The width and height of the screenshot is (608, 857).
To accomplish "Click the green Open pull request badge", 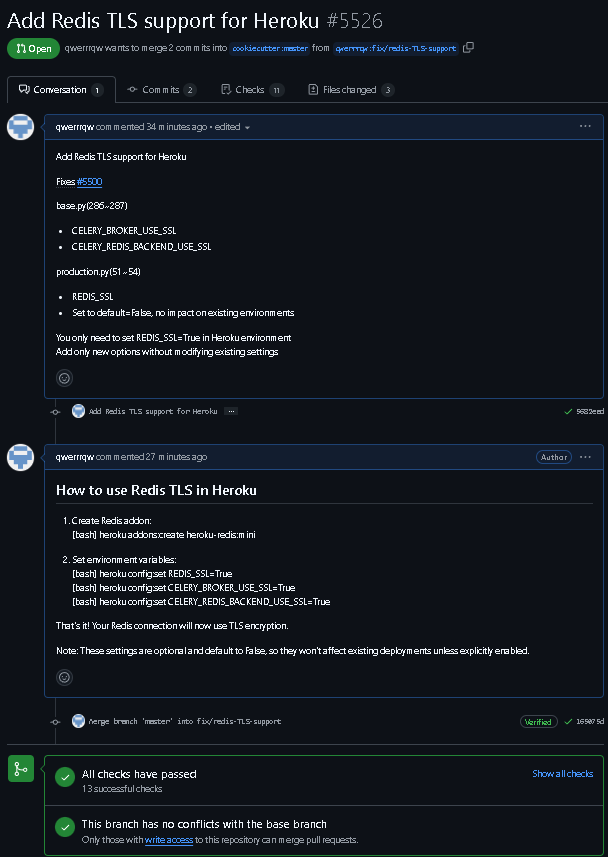I will 33,47.
